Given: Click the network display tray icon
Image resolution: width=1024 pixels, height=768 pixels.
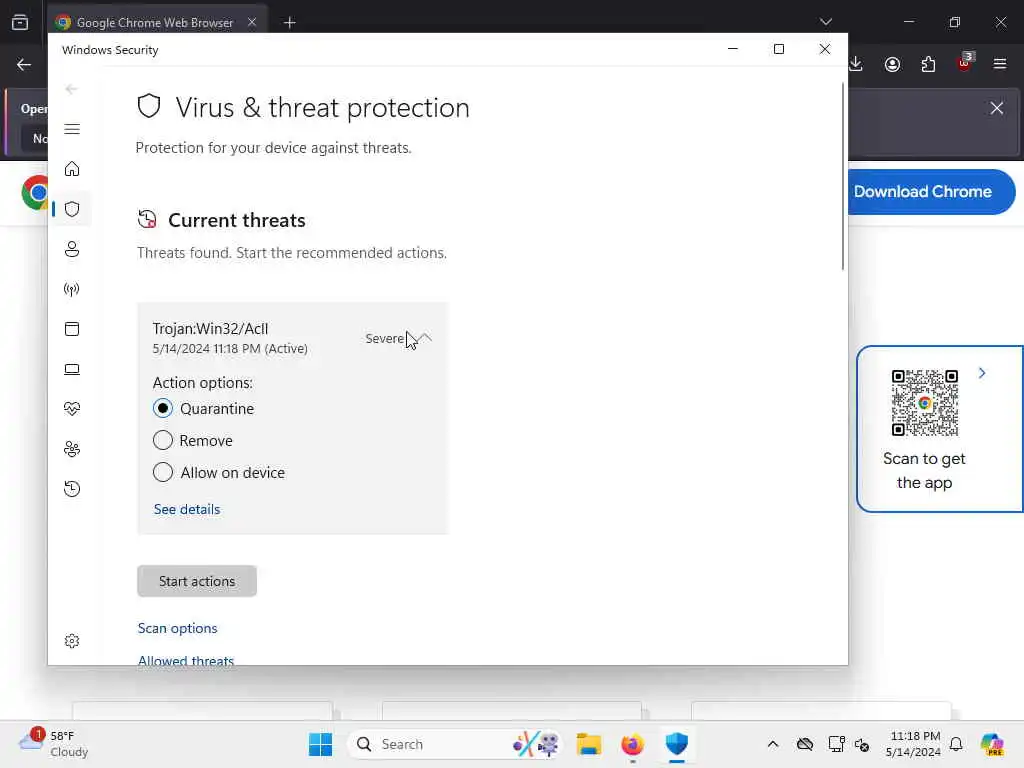Looking at the screenshot, I should [836, 744].
